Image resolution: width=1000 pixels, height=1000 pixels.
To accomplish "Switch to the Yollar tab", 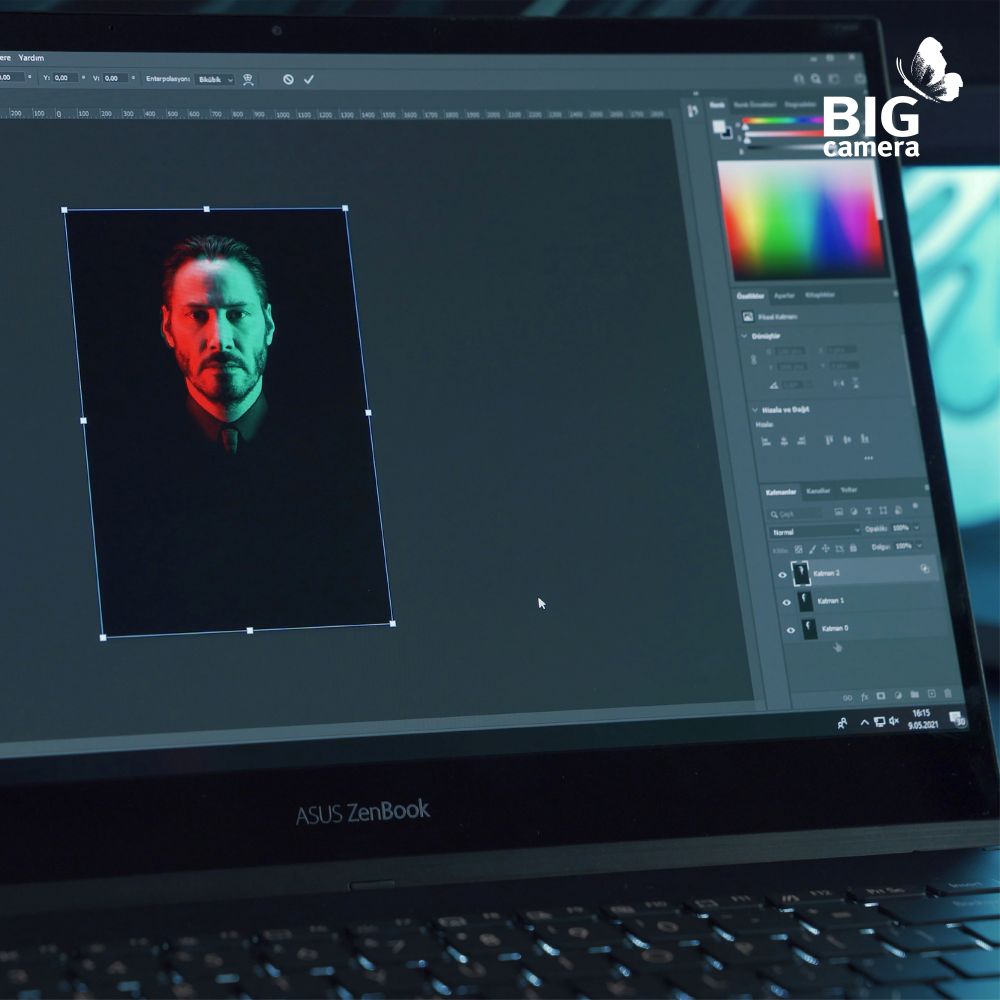I will tap(848, 490).
